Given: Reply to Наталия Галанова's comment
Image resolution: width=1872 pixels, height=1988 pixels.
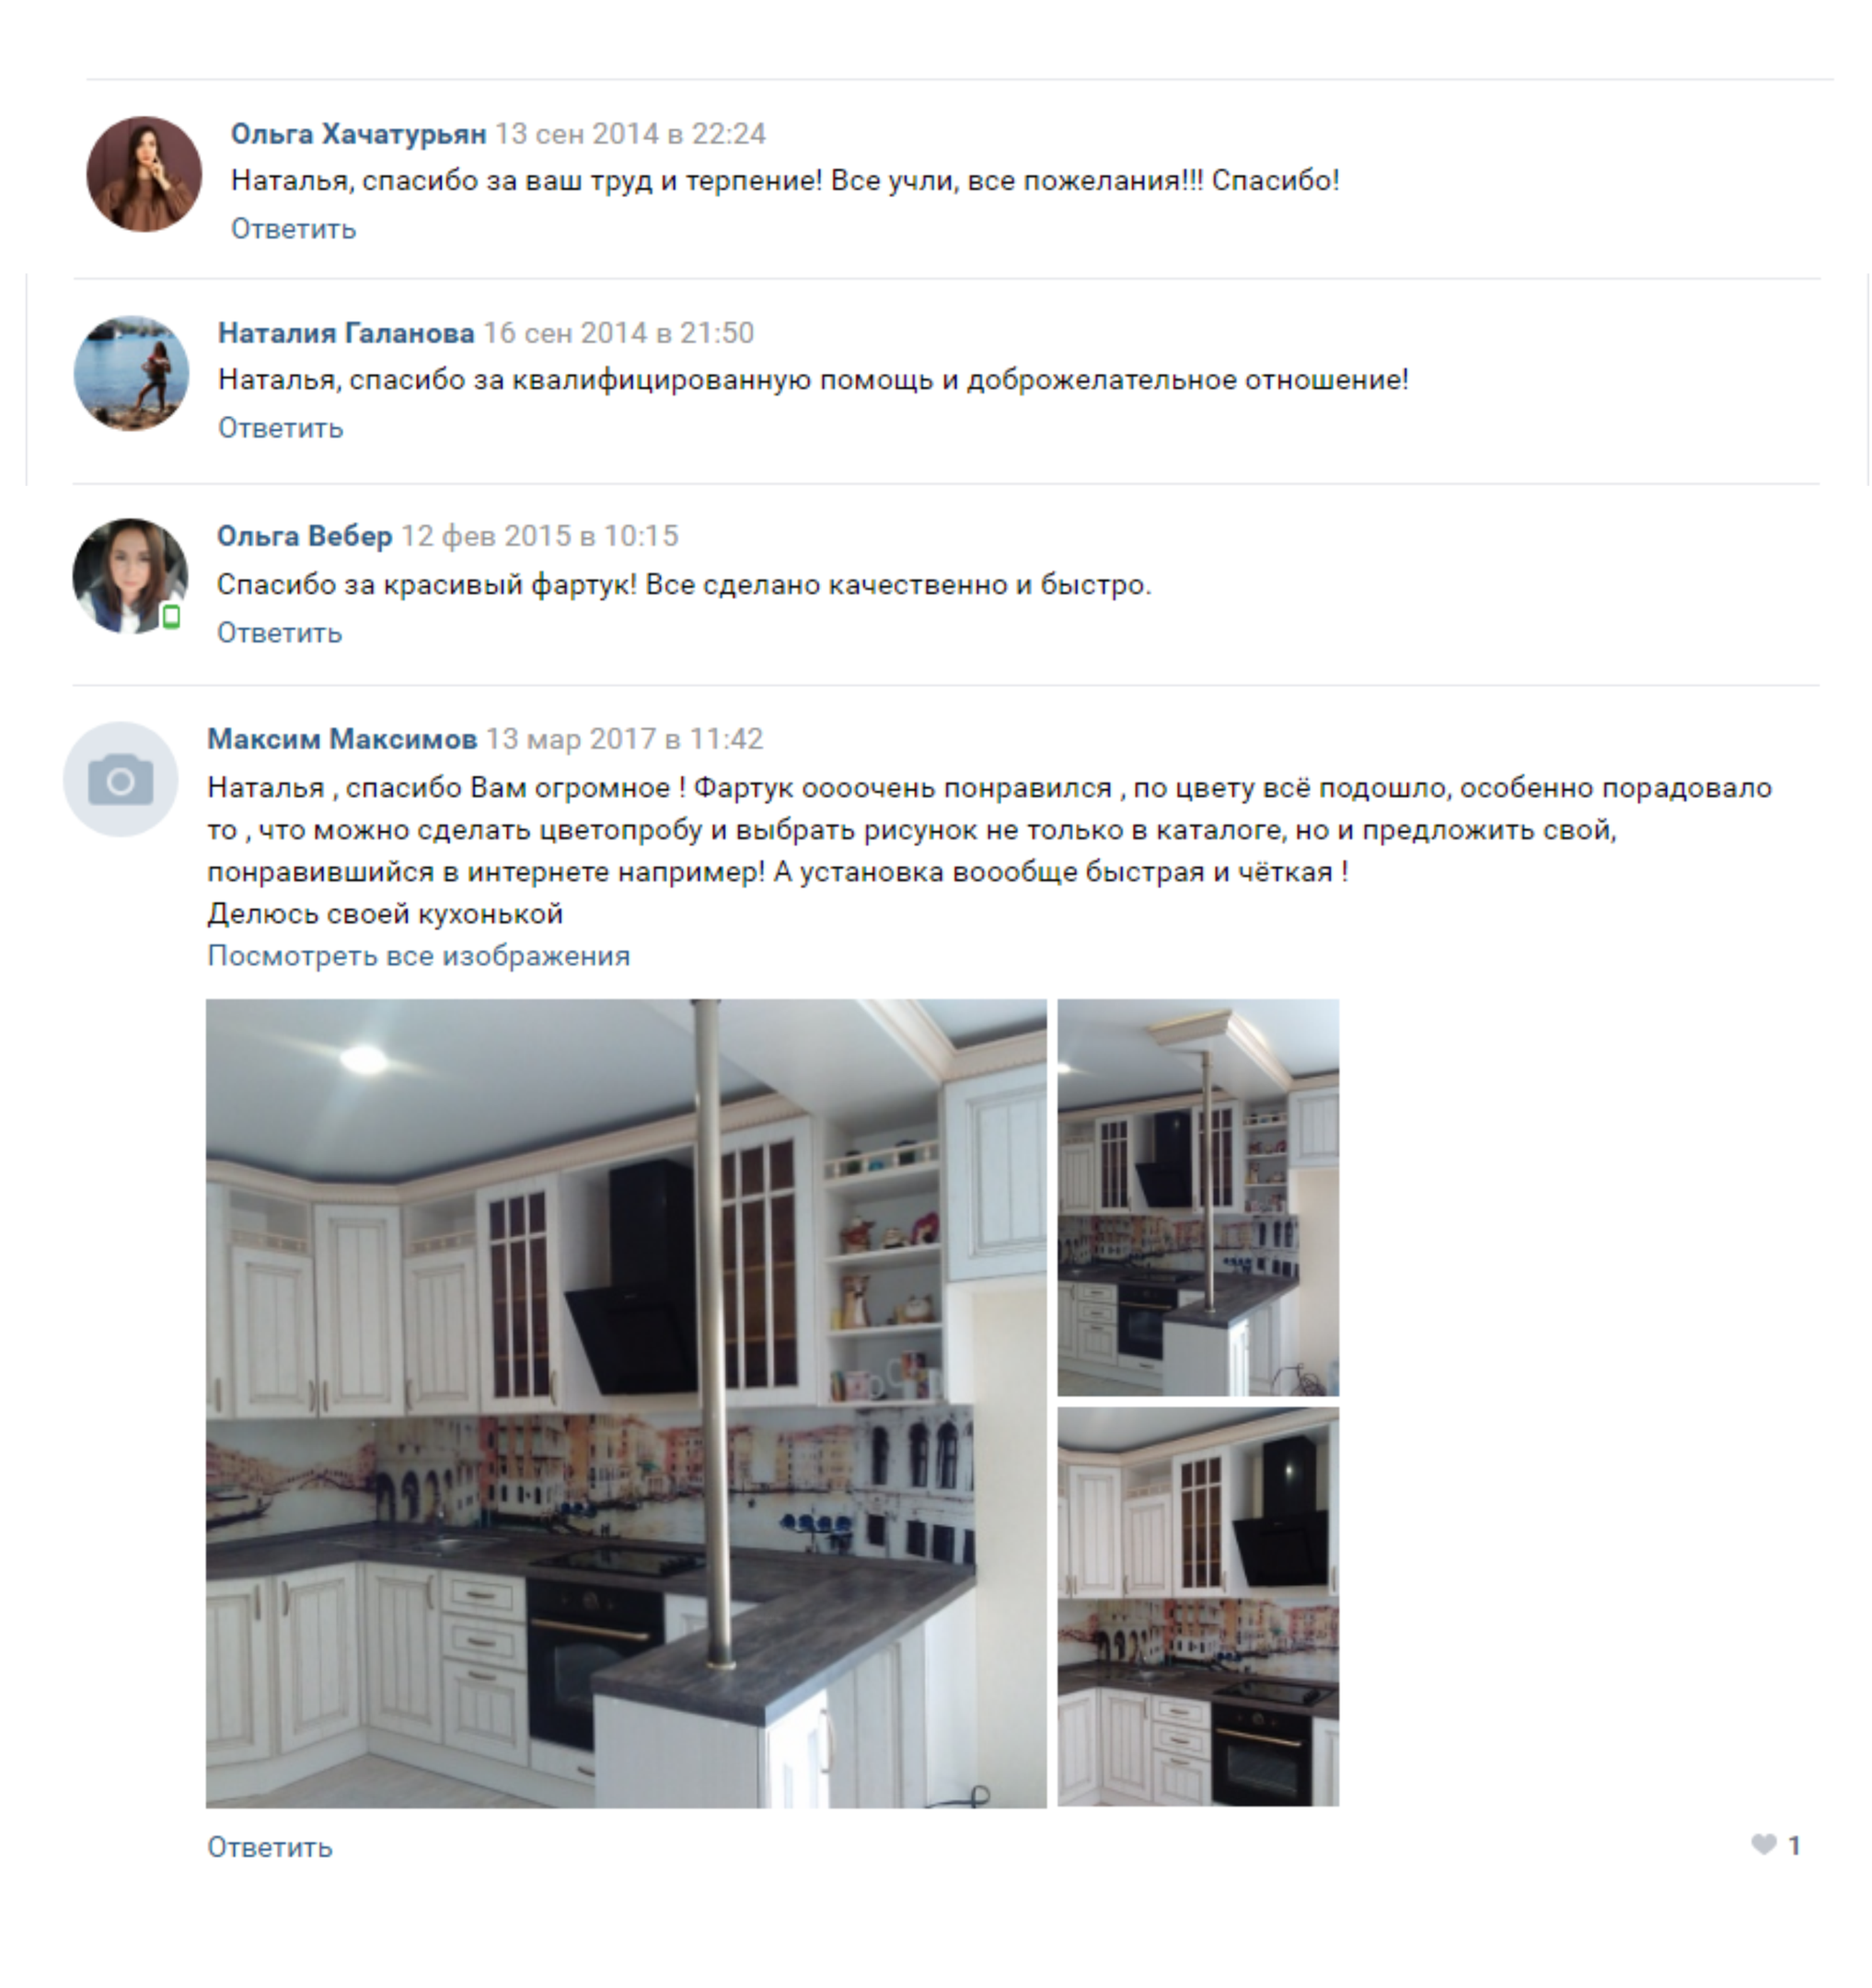Looking at the screenshot, I should click(280, 428).
